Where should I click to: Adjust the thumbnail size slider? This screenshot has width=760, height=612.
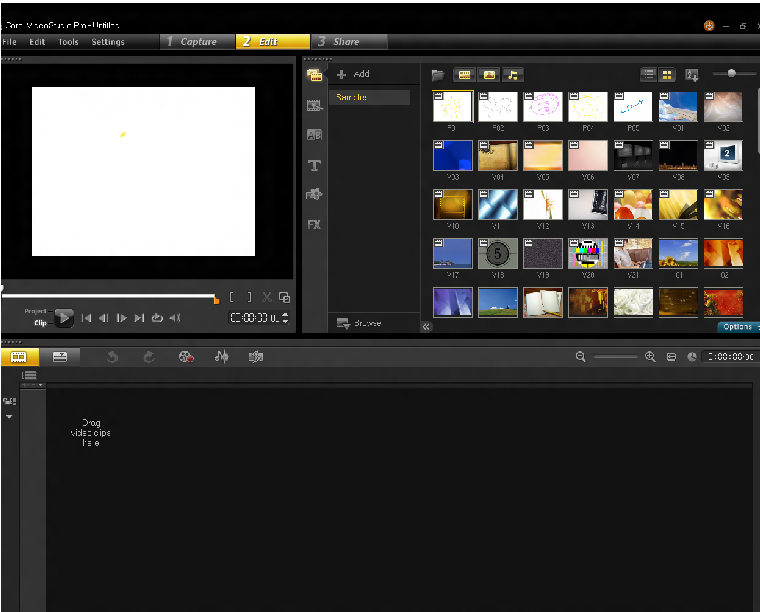click(731, 73)
